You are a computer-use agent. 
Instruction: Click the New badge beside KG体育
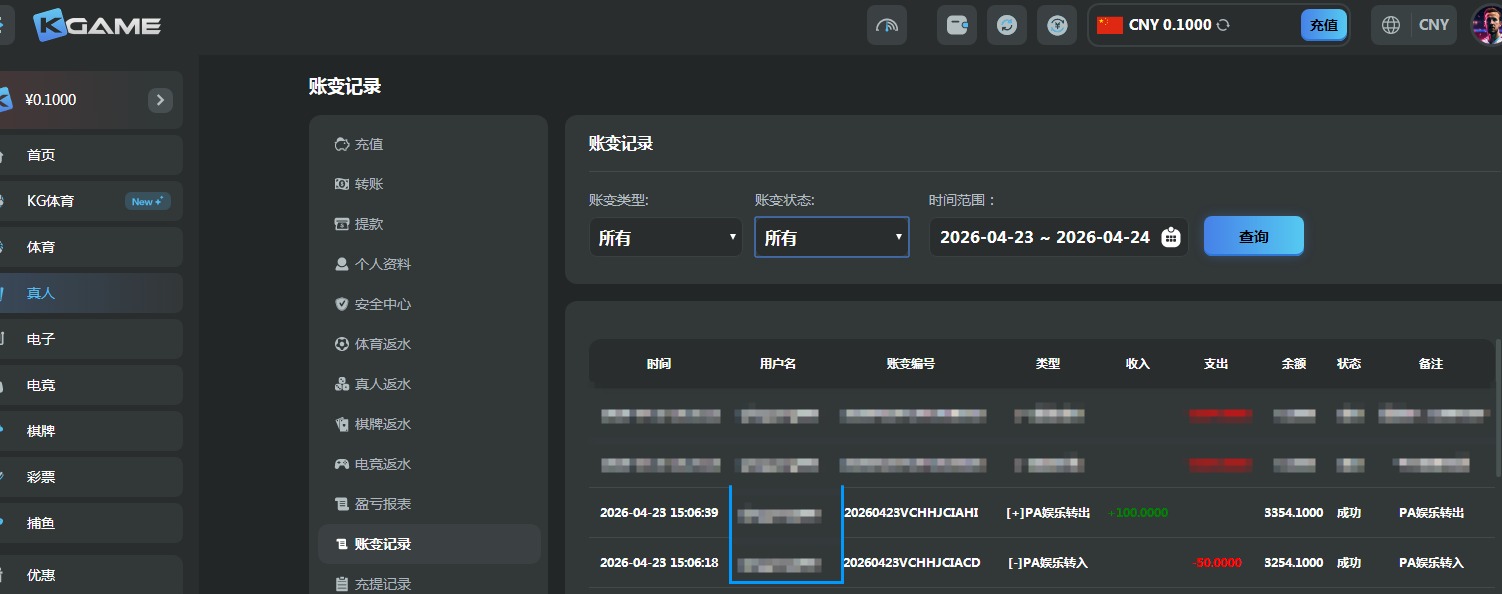tap(148, 201)
